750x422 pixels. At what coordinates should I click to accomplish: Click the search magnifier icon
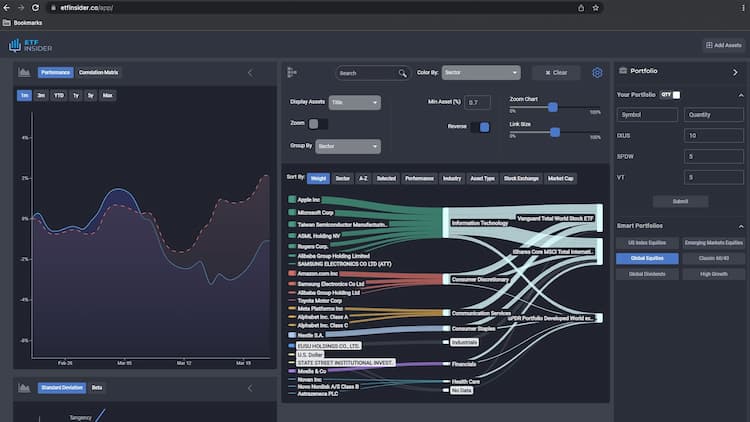403,73
